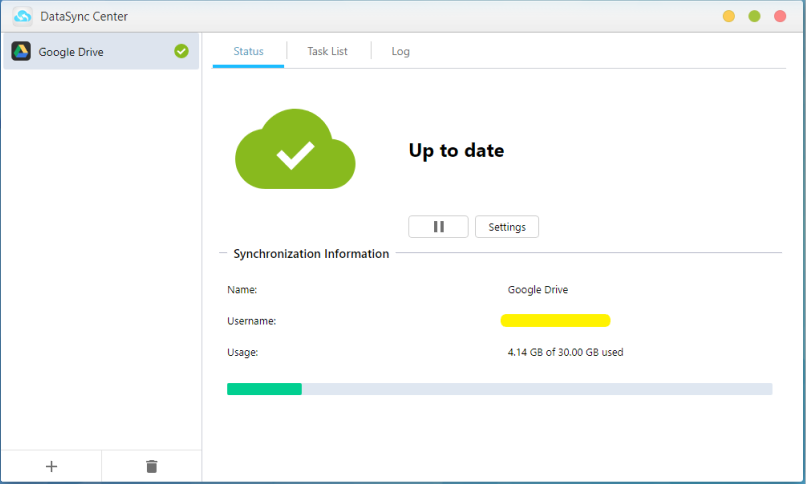Viewport: 806px width, 484px height.
Task: Select the Google Drive connection in sidebar
Action: (101, 51)
